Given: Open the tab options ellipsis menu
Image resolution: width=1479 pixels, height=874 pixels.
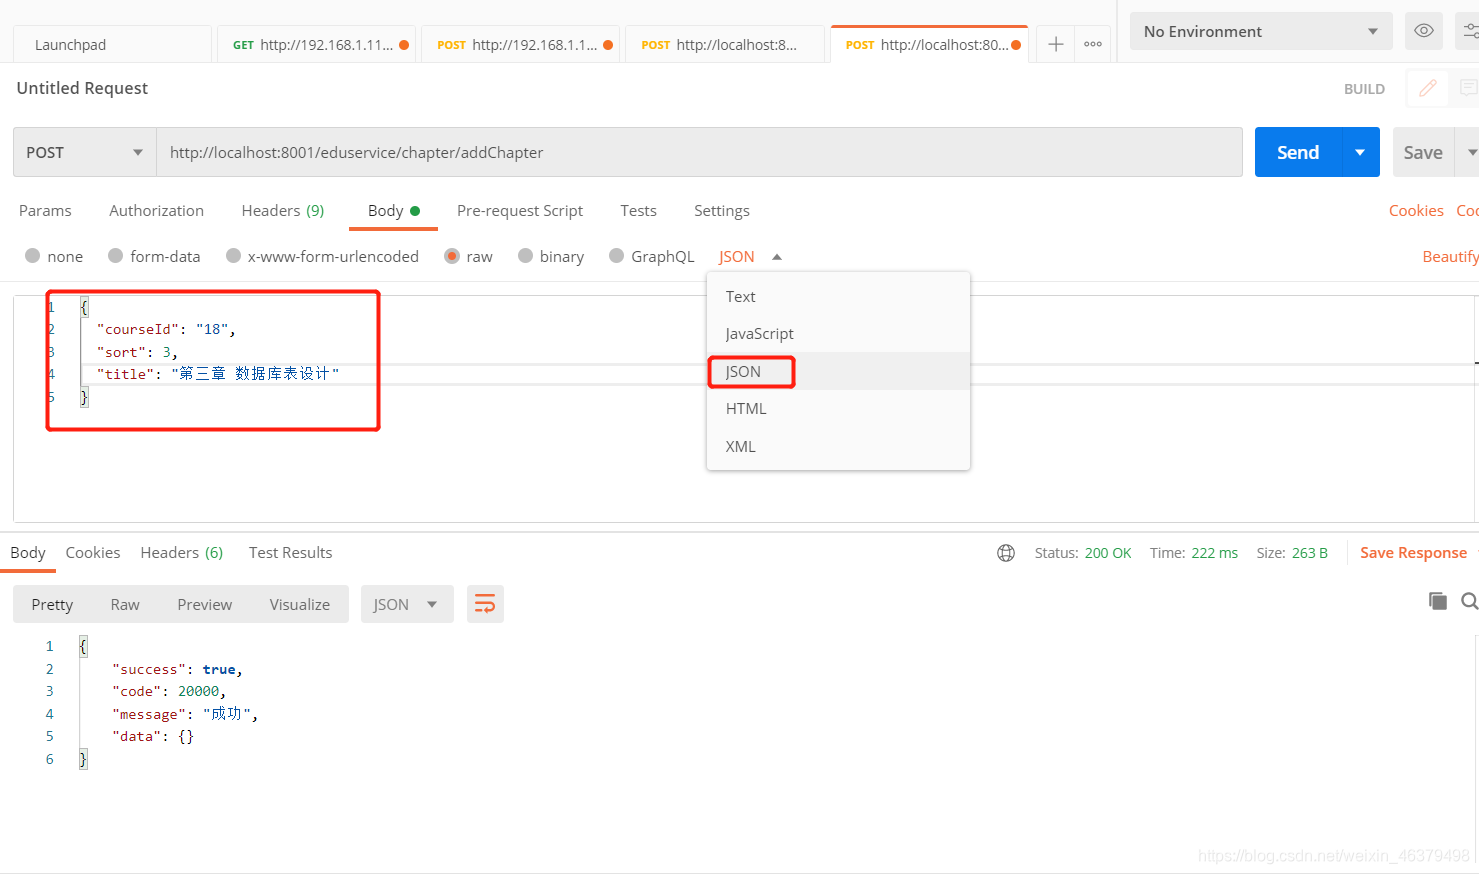Looking at the screenshot, I should tap(1093, 44).
